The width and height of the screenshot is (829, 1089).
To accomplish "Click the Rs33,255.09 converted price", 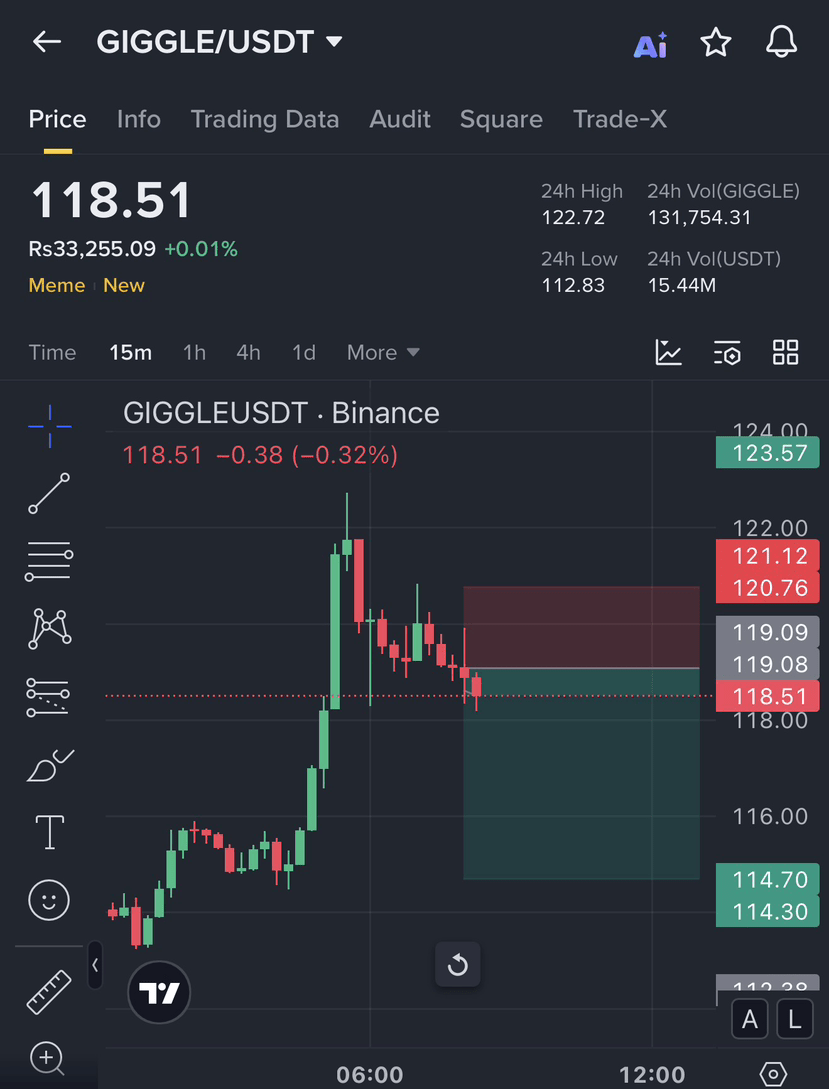I will [x=92, y=249].
